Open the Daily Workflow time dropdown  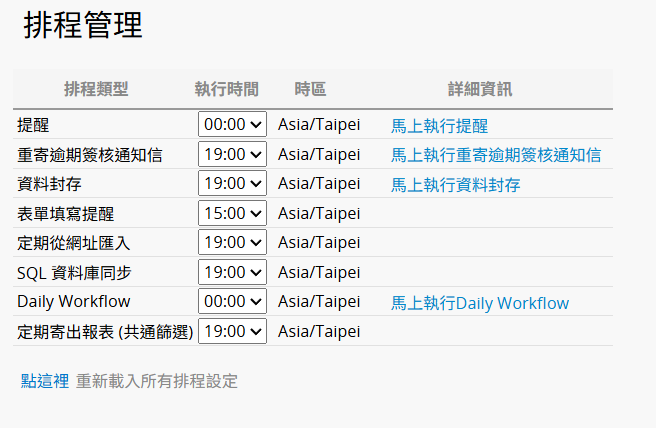(232, 301)
